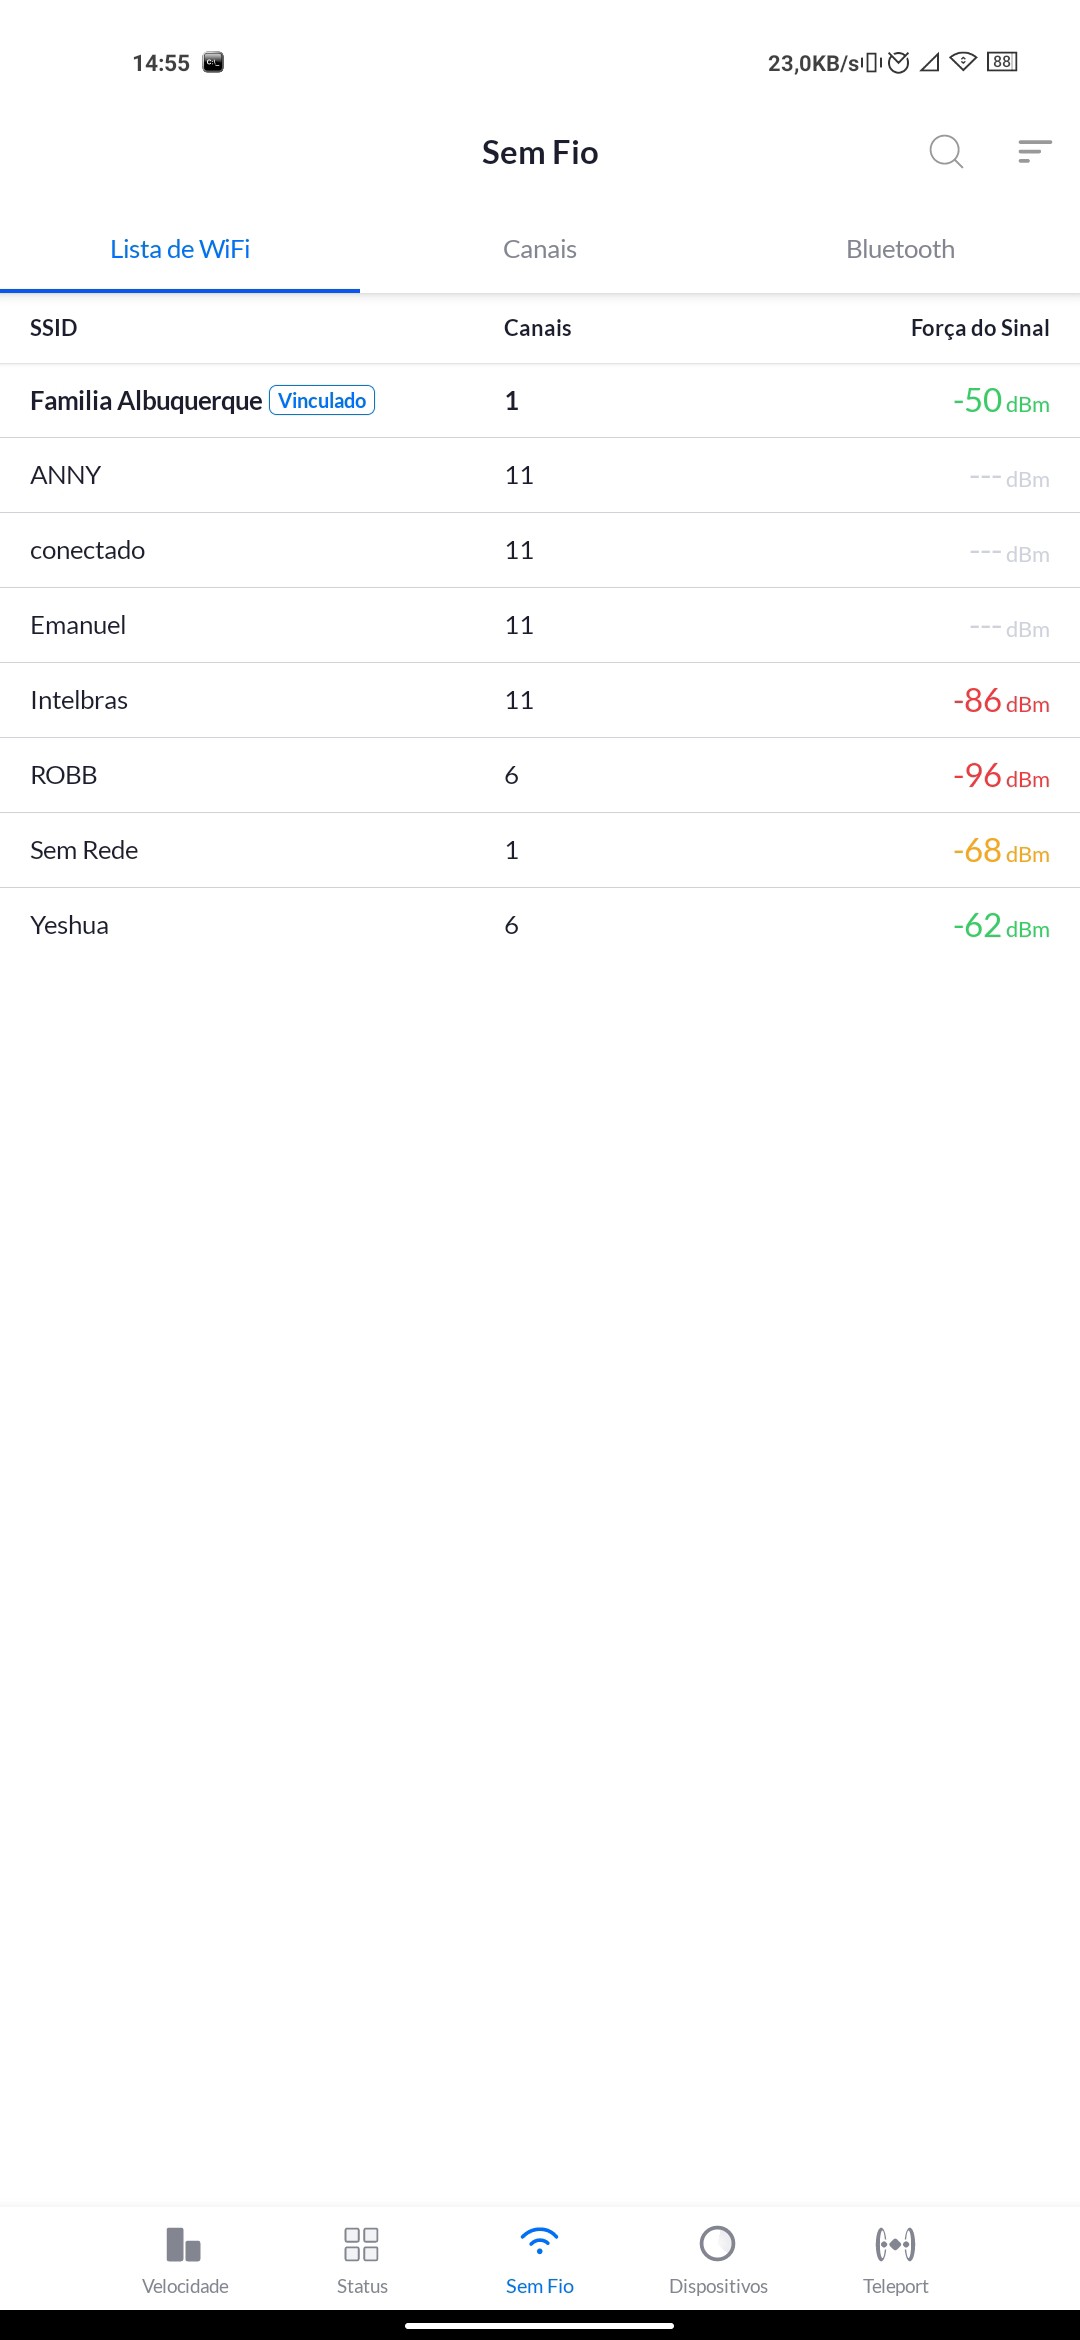Open the Familia Albuquerque network
Image resolution: width=1080 pixels, height=2340 pixels.
pyautogui.click(x=146, y=401)
